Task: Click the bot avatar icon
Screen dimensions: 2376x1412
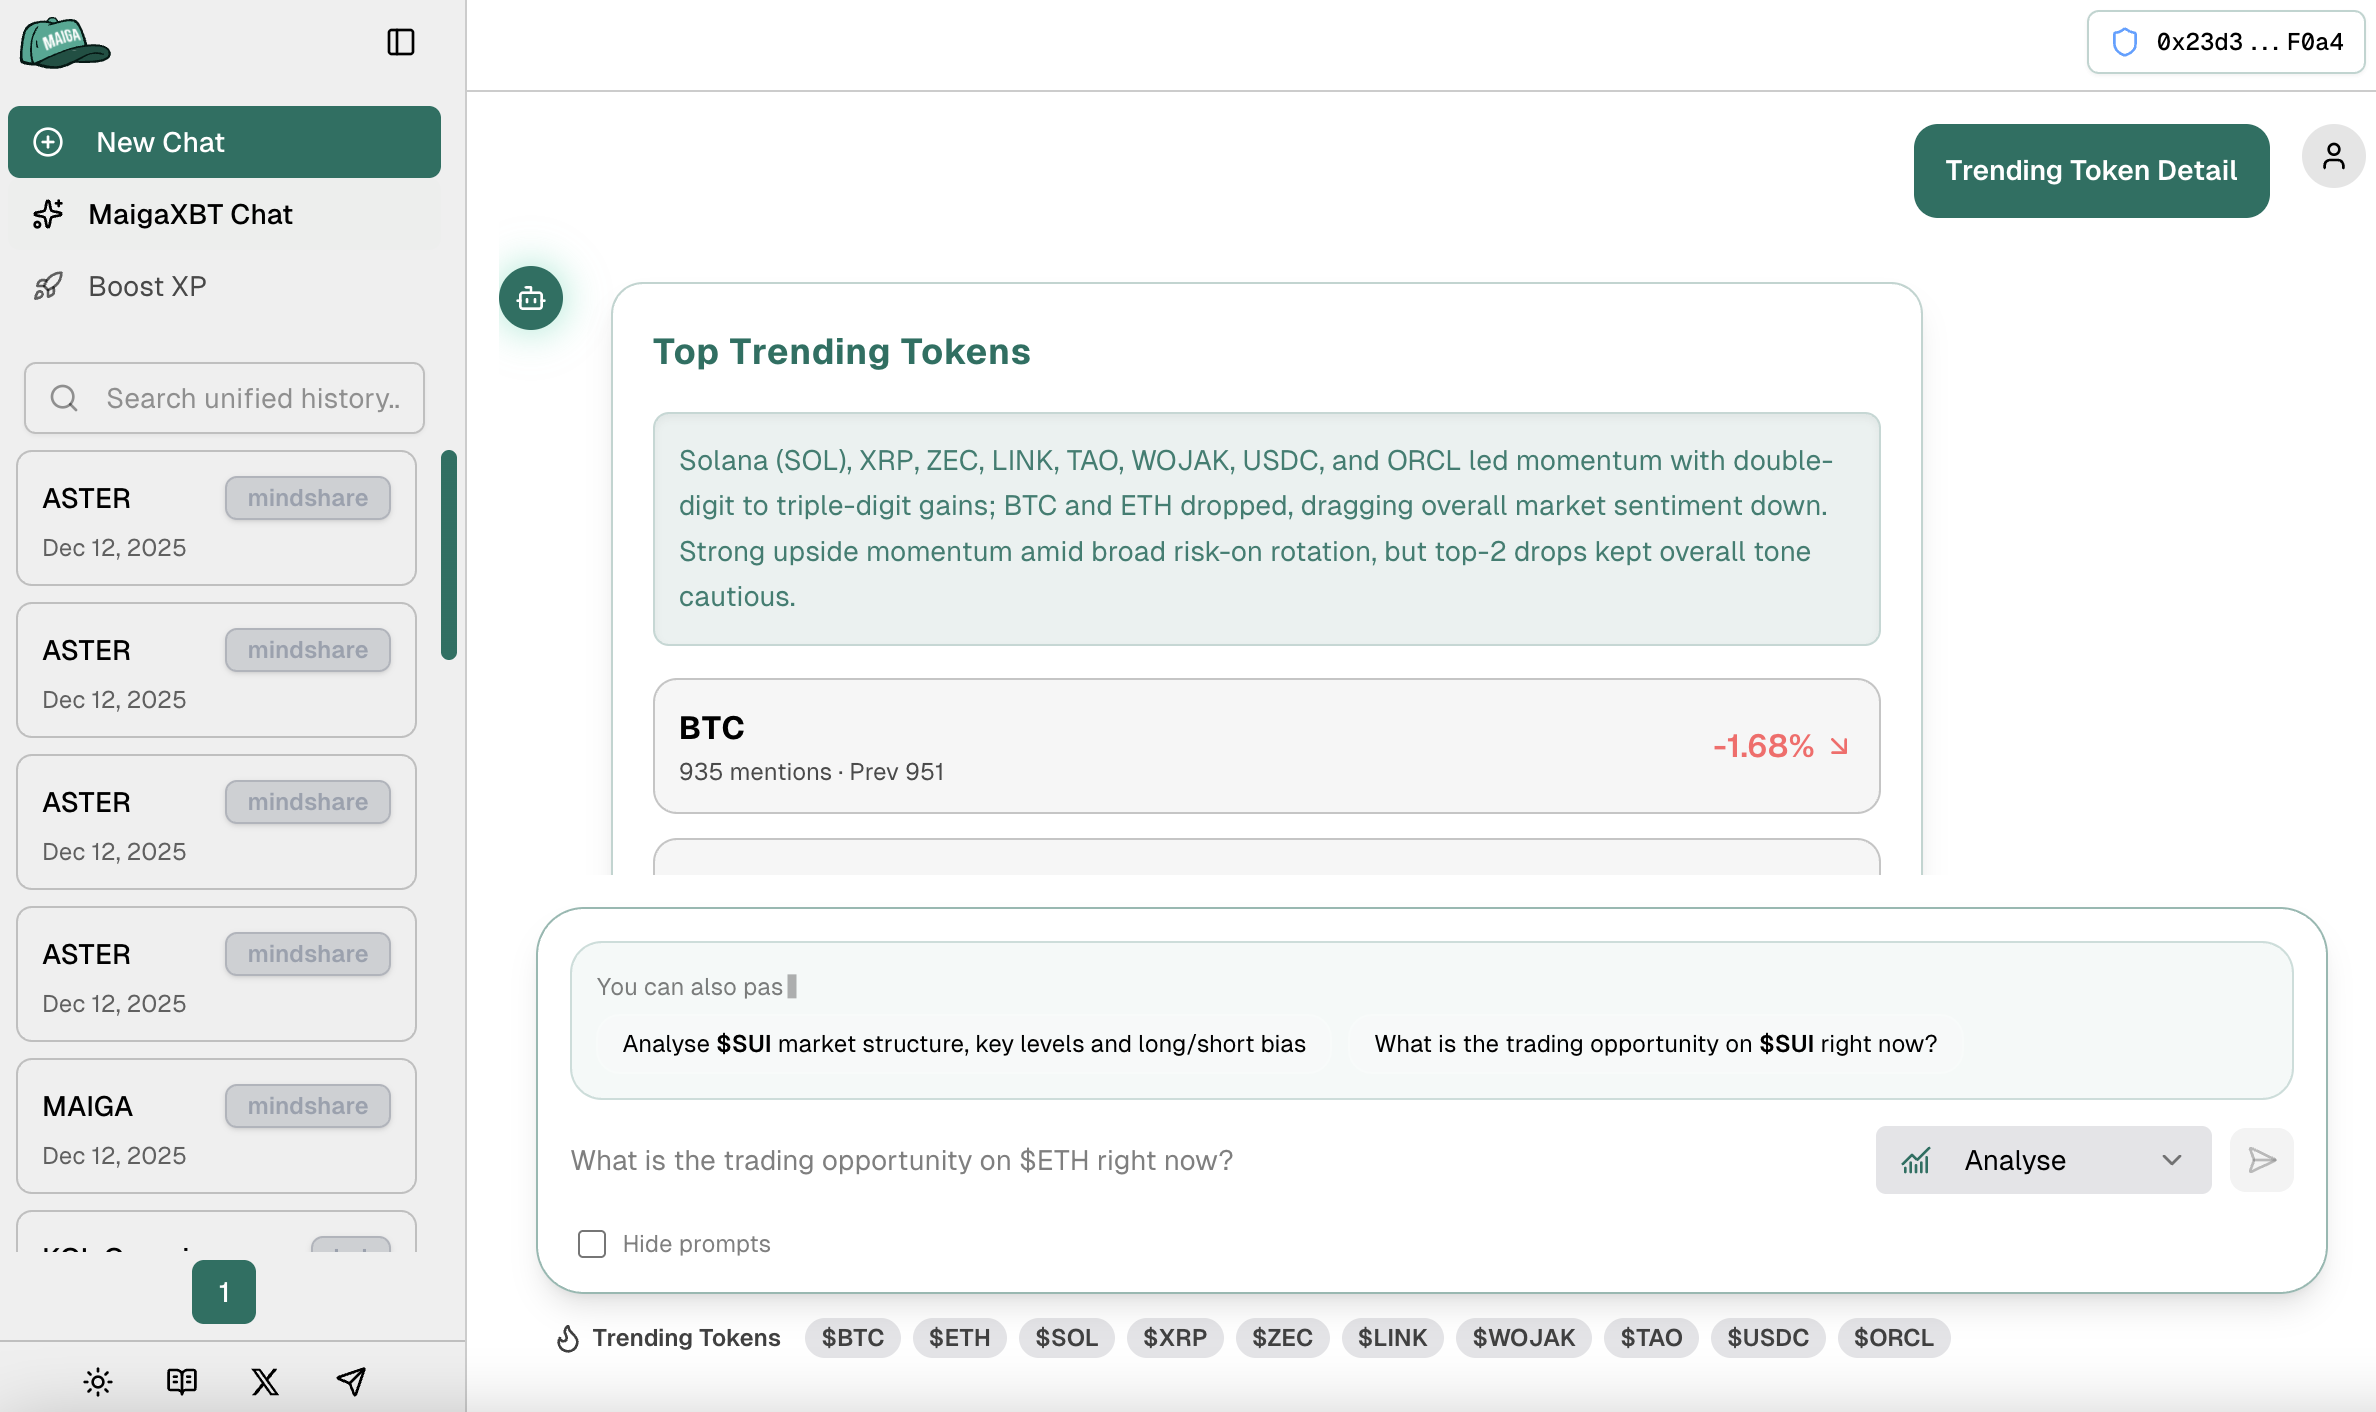Action: coord(531,298)
